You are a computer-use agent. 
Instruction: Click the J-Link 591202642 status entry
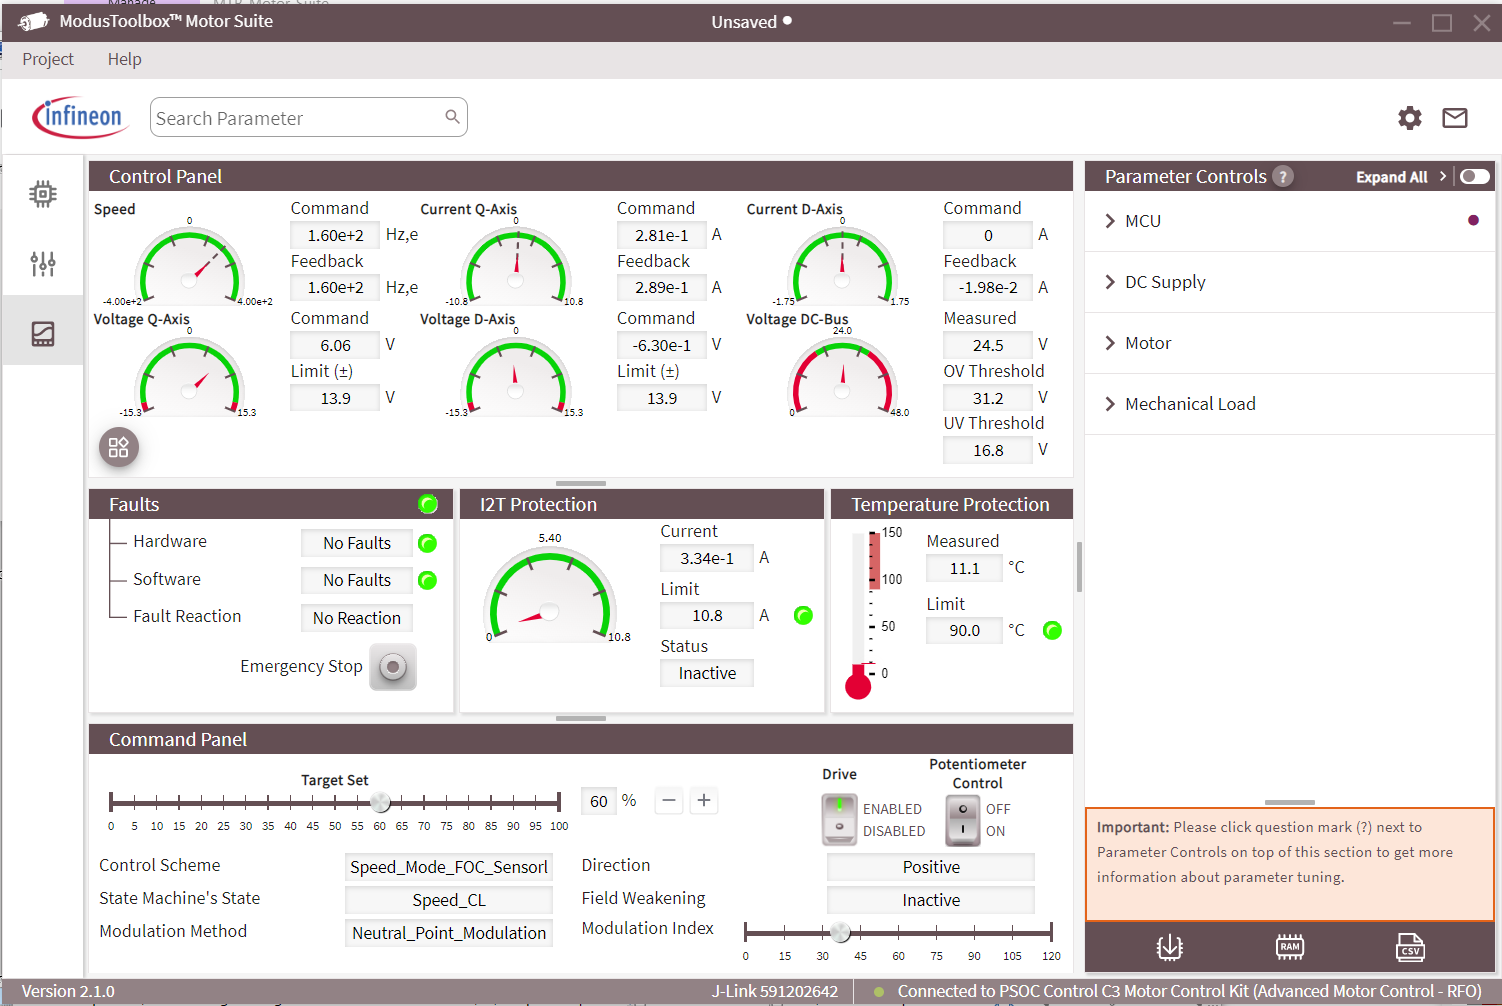[775, 992]
